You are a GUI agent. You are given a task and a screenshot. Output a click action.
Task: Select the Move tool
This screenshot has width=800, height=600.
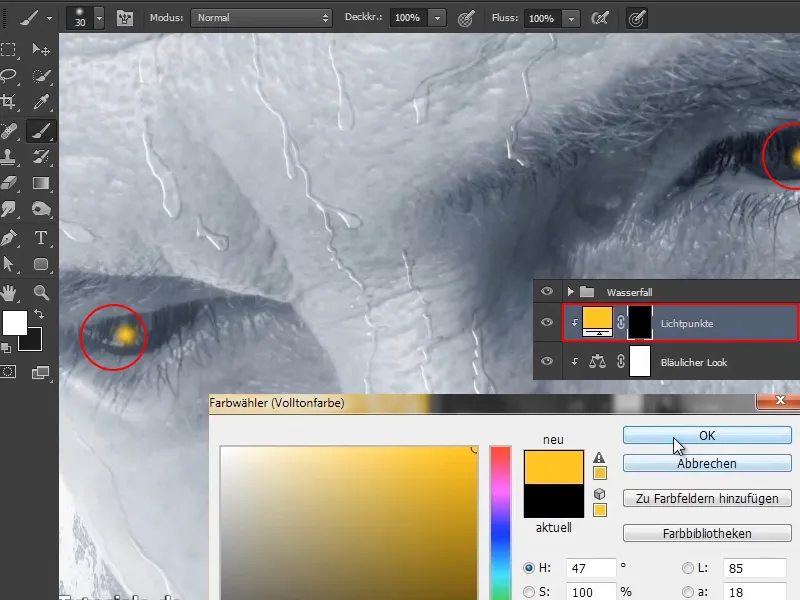click(41, 49)
